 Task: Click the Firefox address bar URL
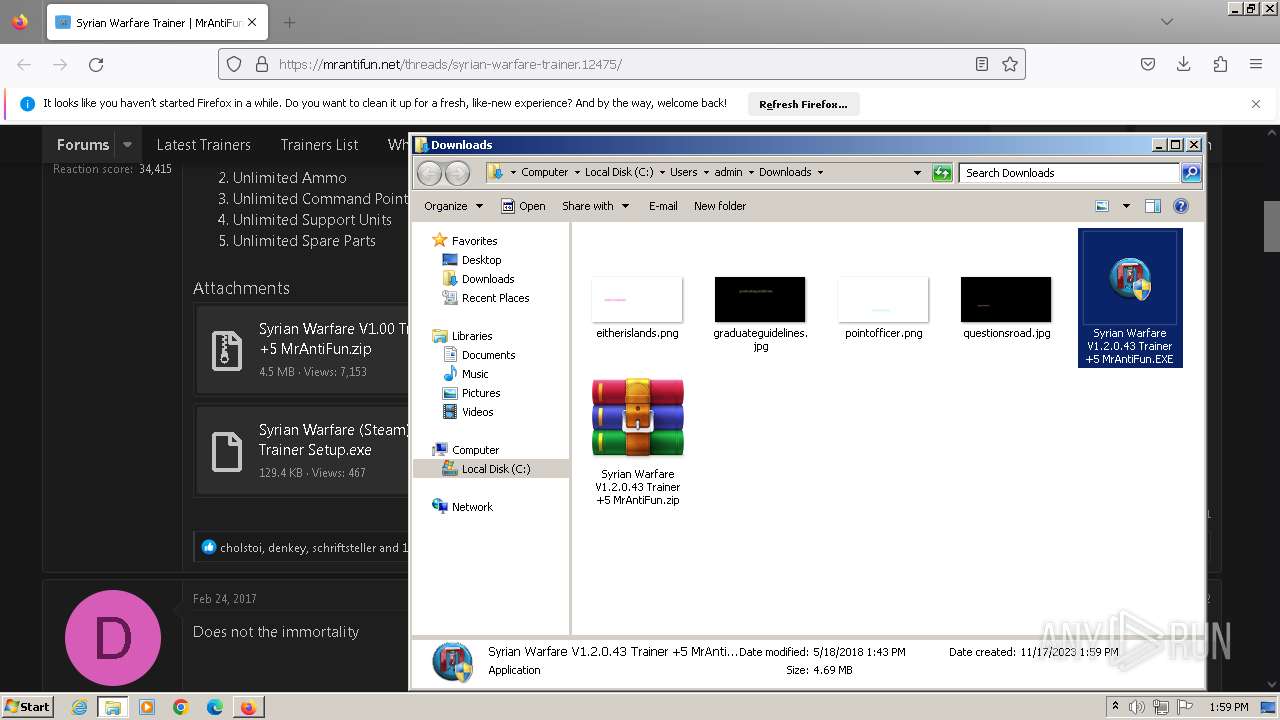(450, 64)
